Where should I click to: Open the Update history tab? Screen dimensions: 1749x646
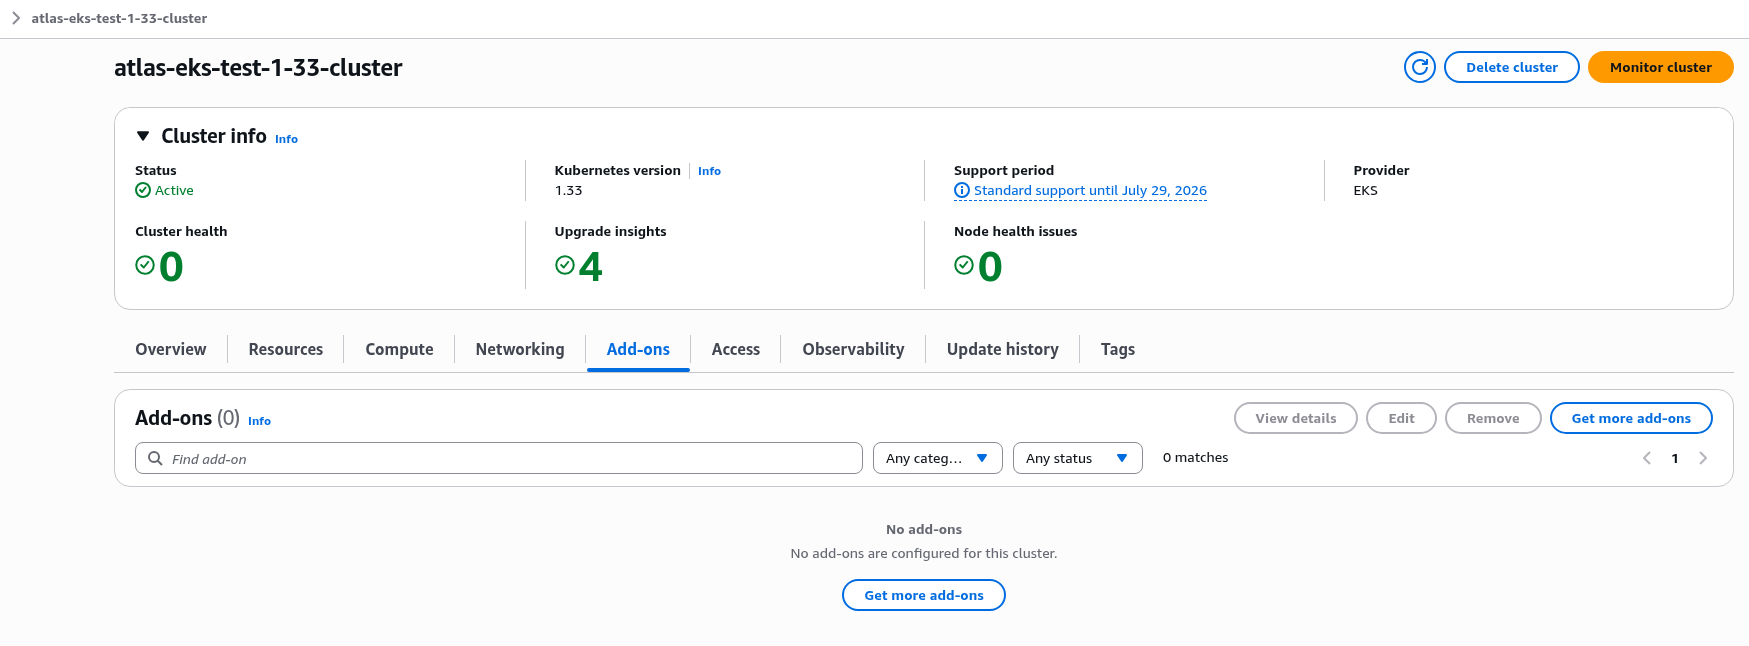[x=1002, y=349]
